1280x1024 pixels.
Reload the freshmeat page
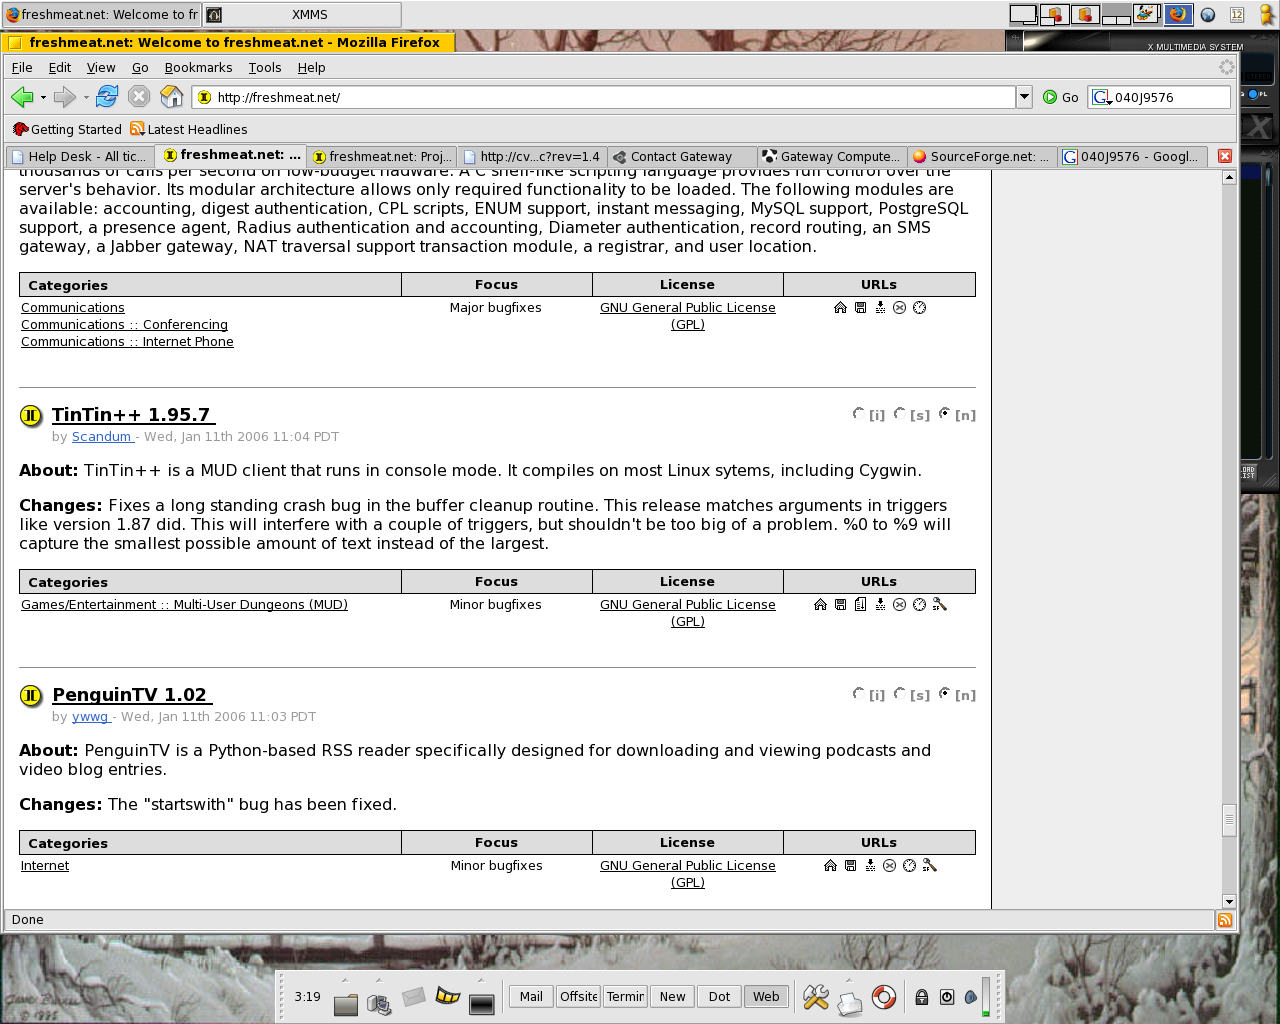tap(107, 97)
